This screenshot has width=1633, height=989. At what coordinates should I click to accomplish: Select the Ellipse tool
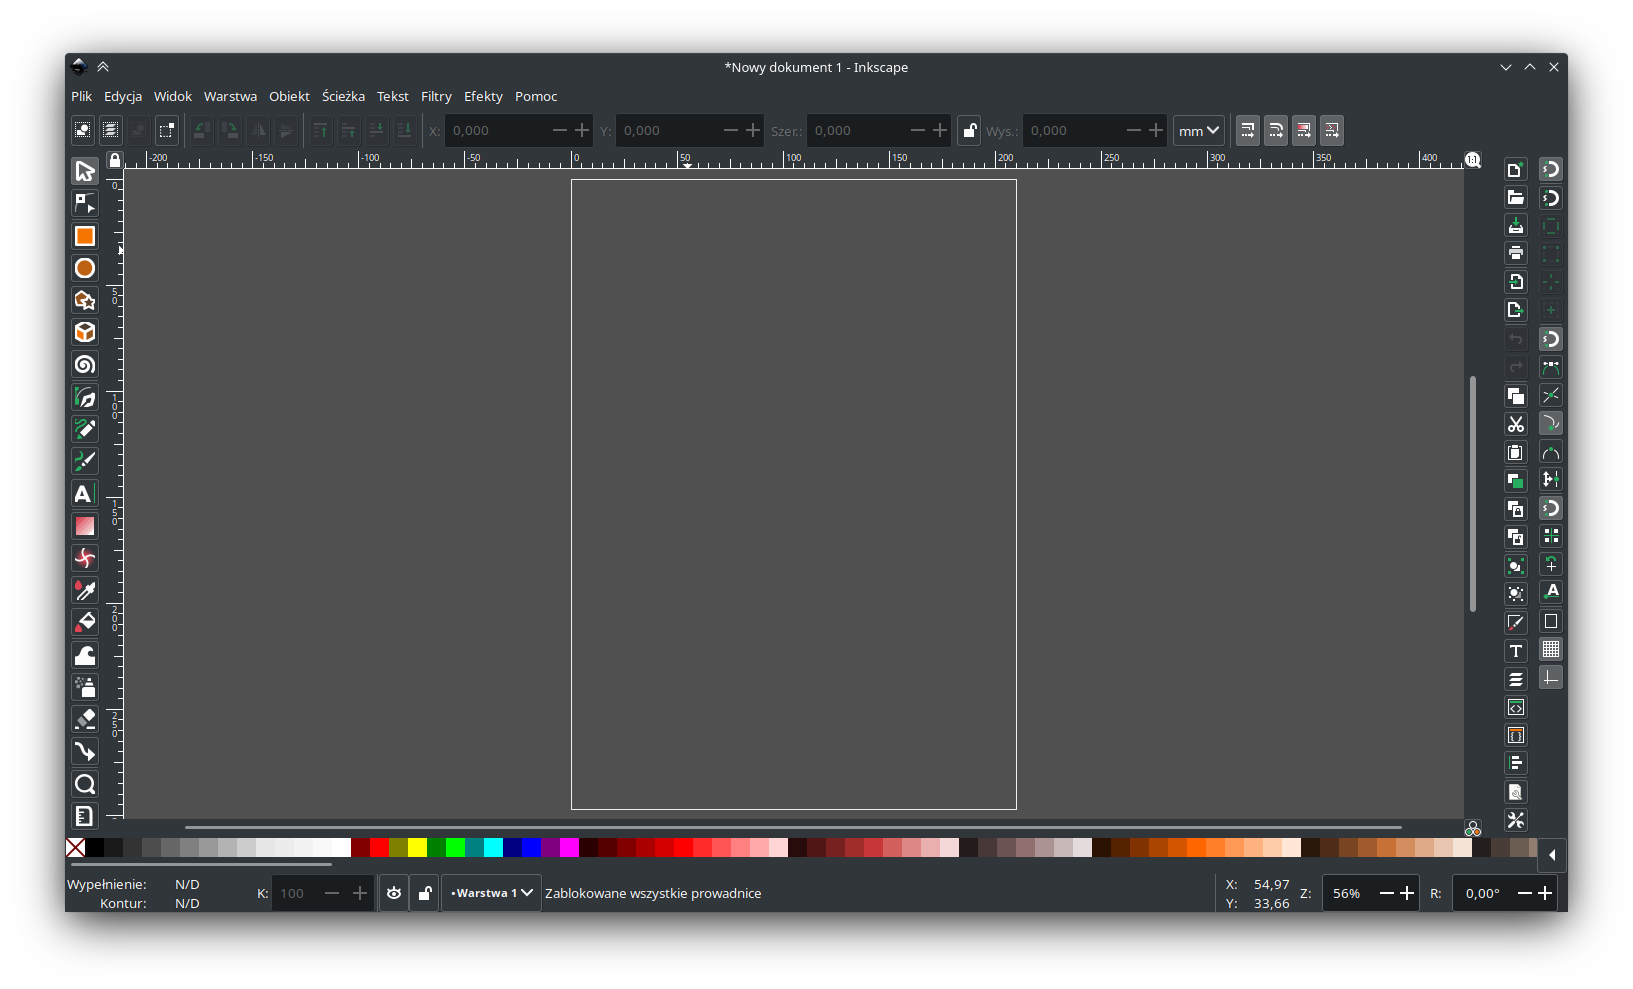[x=85, y=268]
